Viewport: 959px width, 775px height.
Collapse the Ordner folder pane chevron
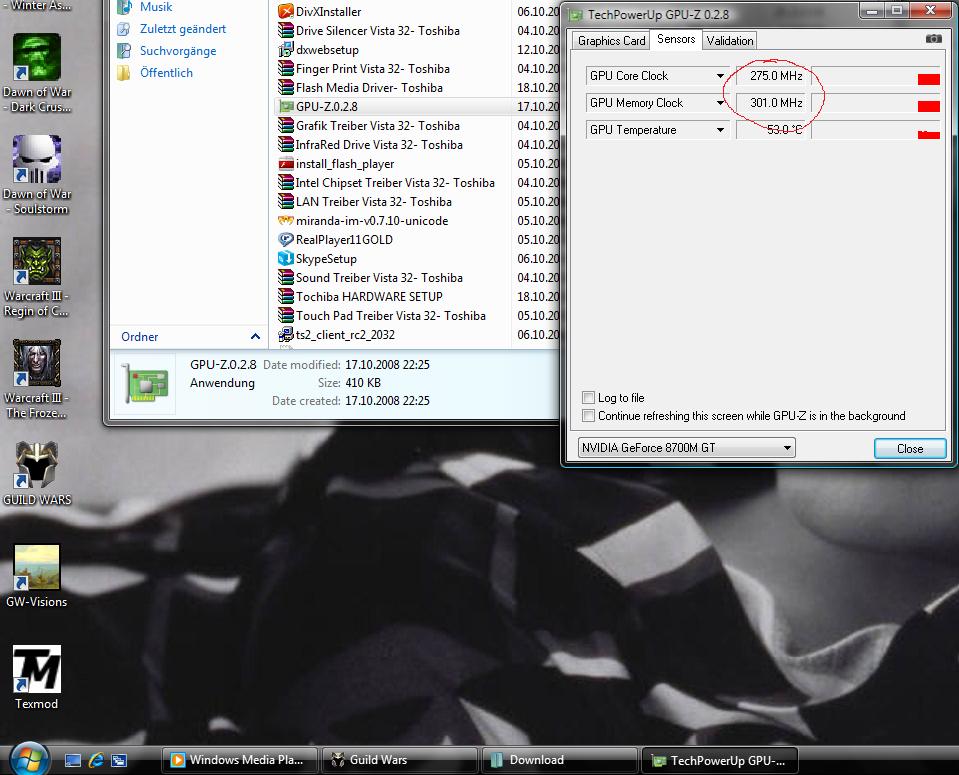tap(255, 336)
